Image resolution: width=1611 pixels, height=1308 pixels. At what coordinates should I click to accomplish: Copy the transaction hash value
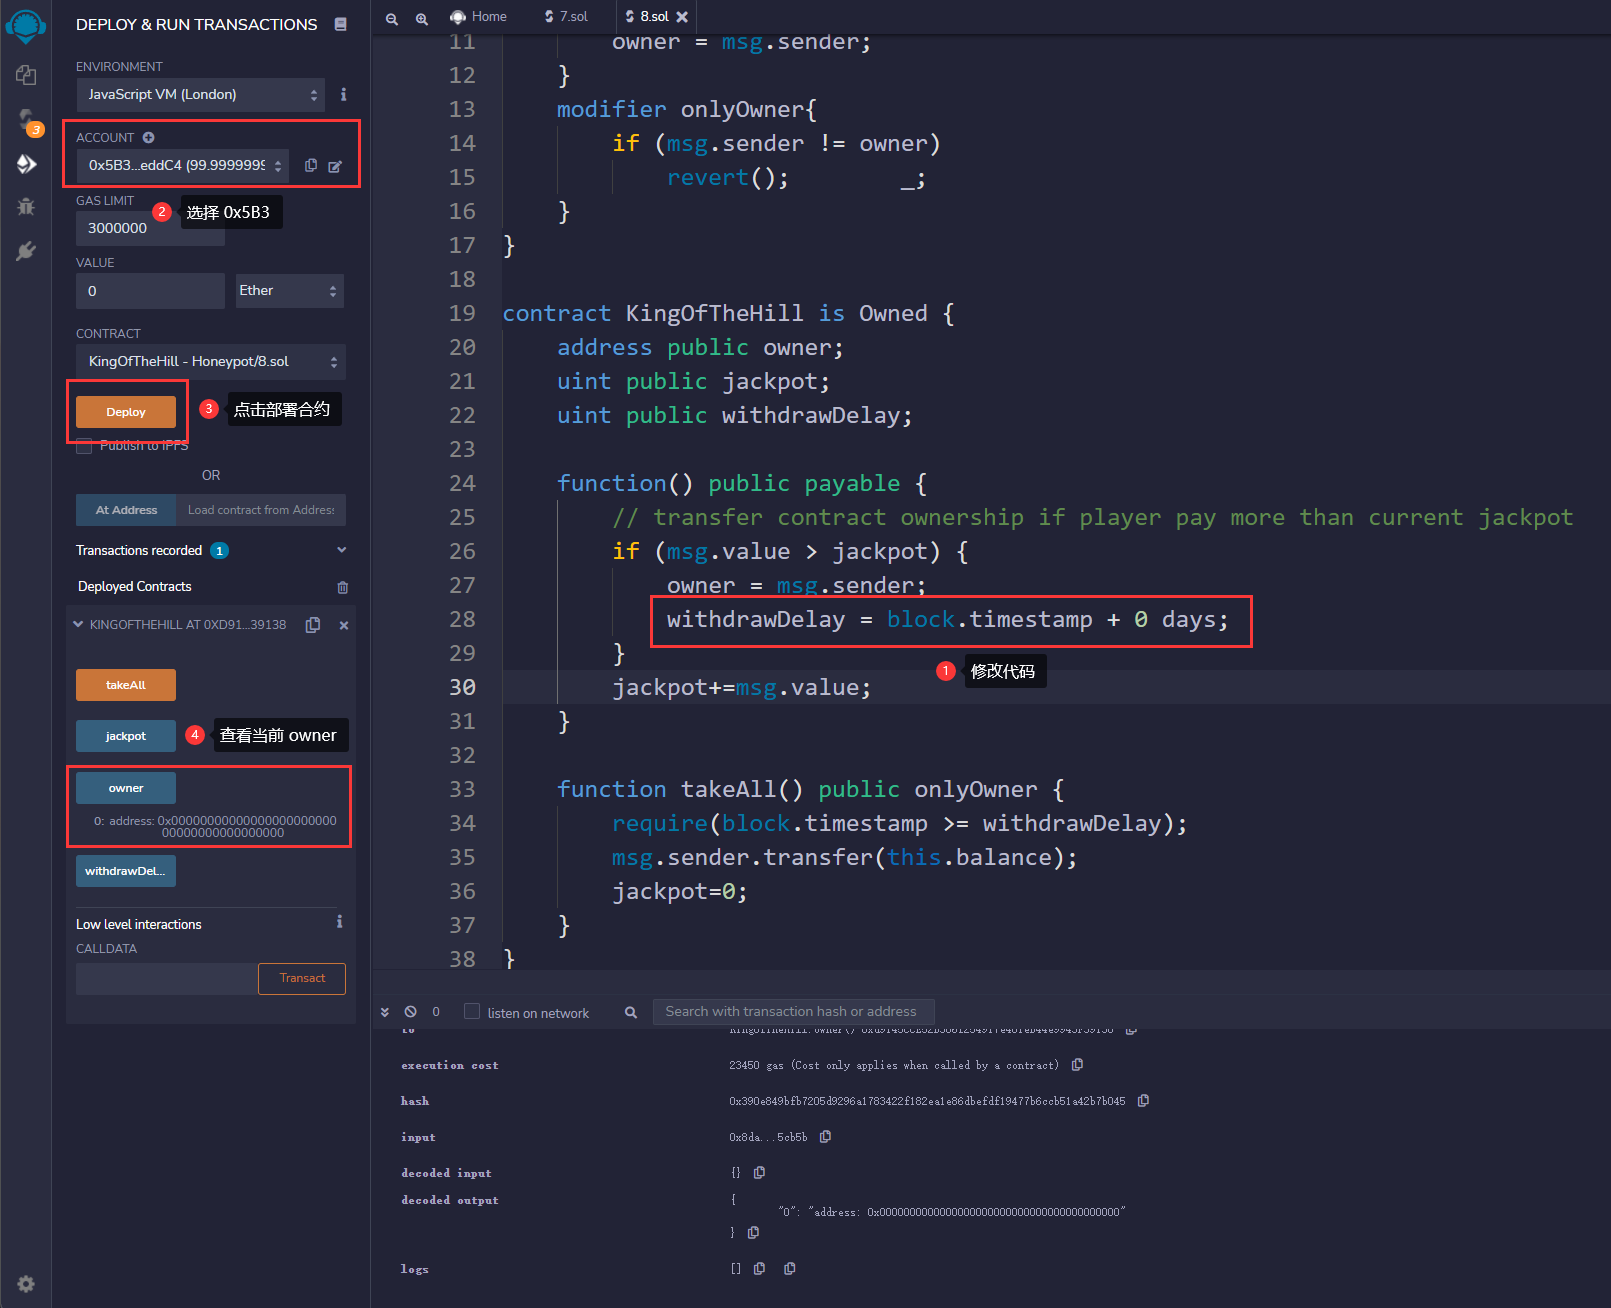[x=1143, y=1100]
